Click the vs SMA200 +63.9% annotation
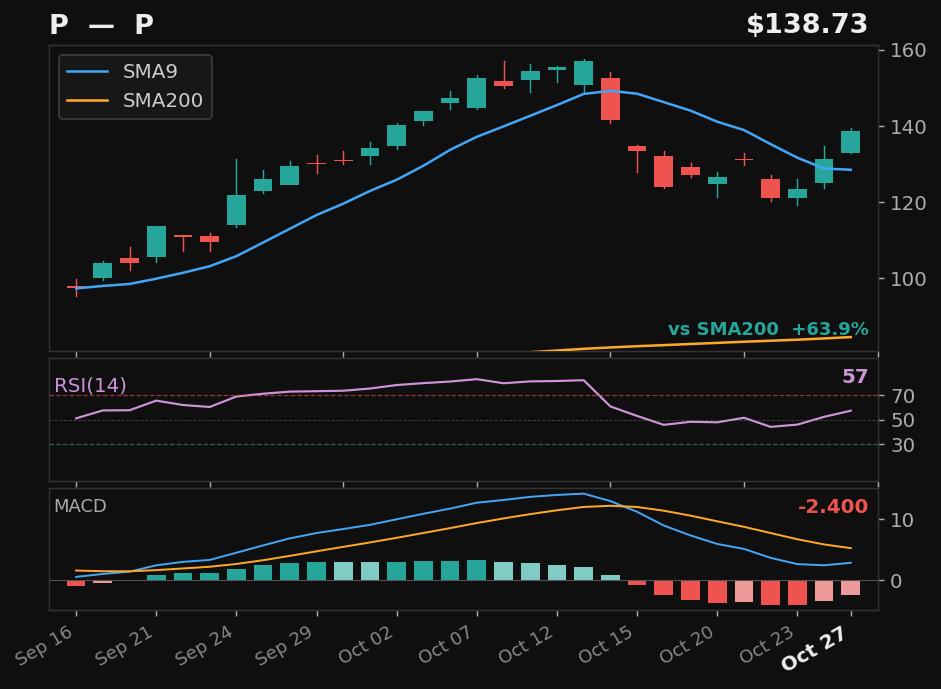Image resolution: width=941 pixels, height=689 pixels. pyautogui.click(x=768, y=329)
